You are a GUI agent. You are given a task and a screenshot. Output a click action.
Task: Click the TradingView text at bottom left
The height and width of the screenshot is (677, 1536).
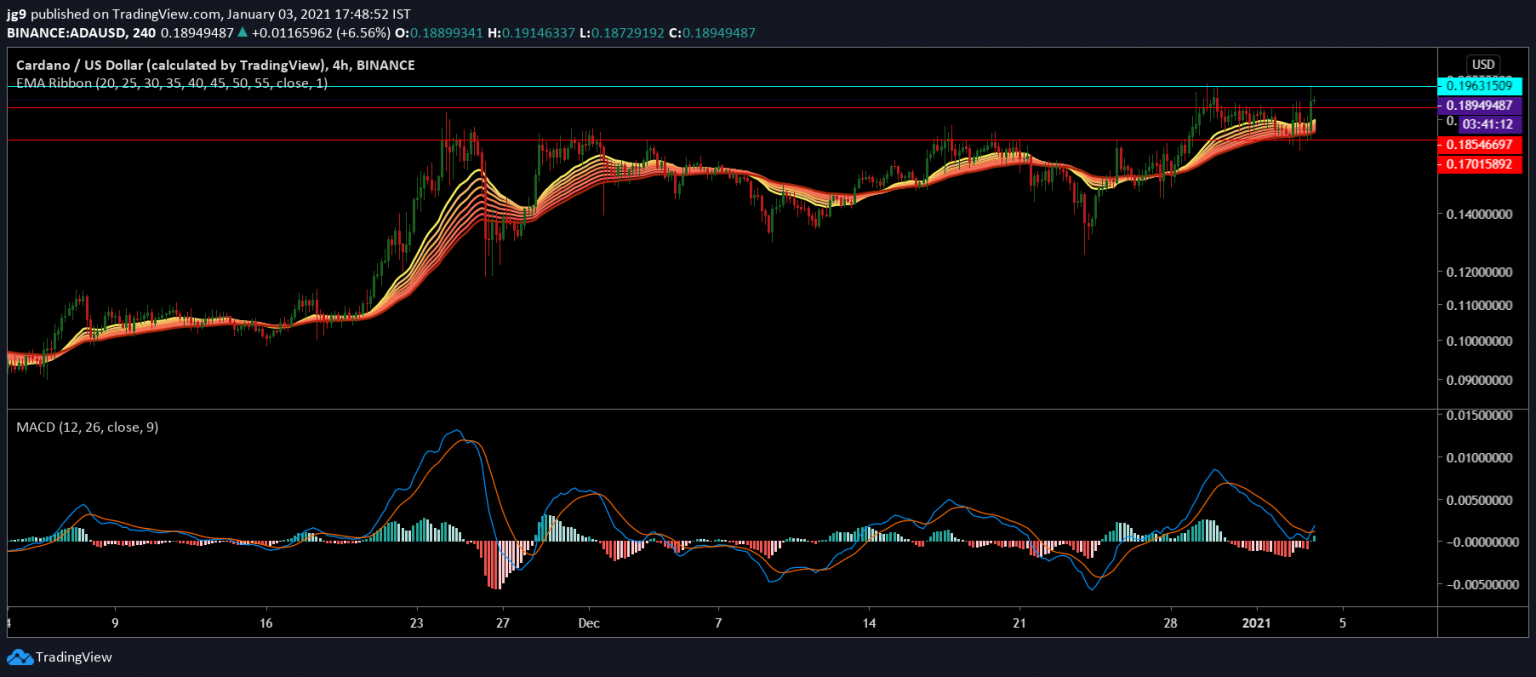(x=73, y=657)
